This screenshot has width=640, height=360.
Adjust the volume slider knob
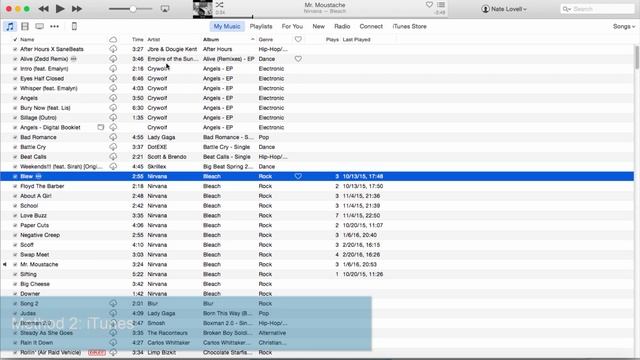click(133, 9)
